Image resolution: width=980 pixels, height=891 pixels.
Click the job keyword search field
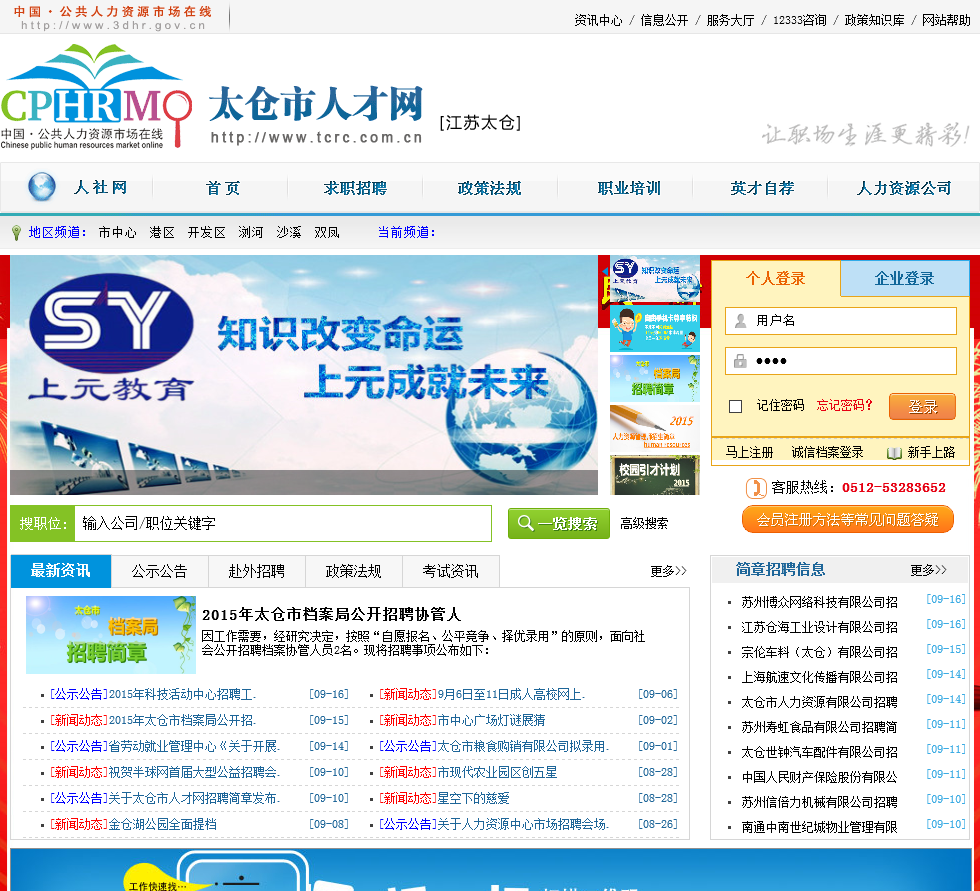pyautogui.click(x=282, y=524)
